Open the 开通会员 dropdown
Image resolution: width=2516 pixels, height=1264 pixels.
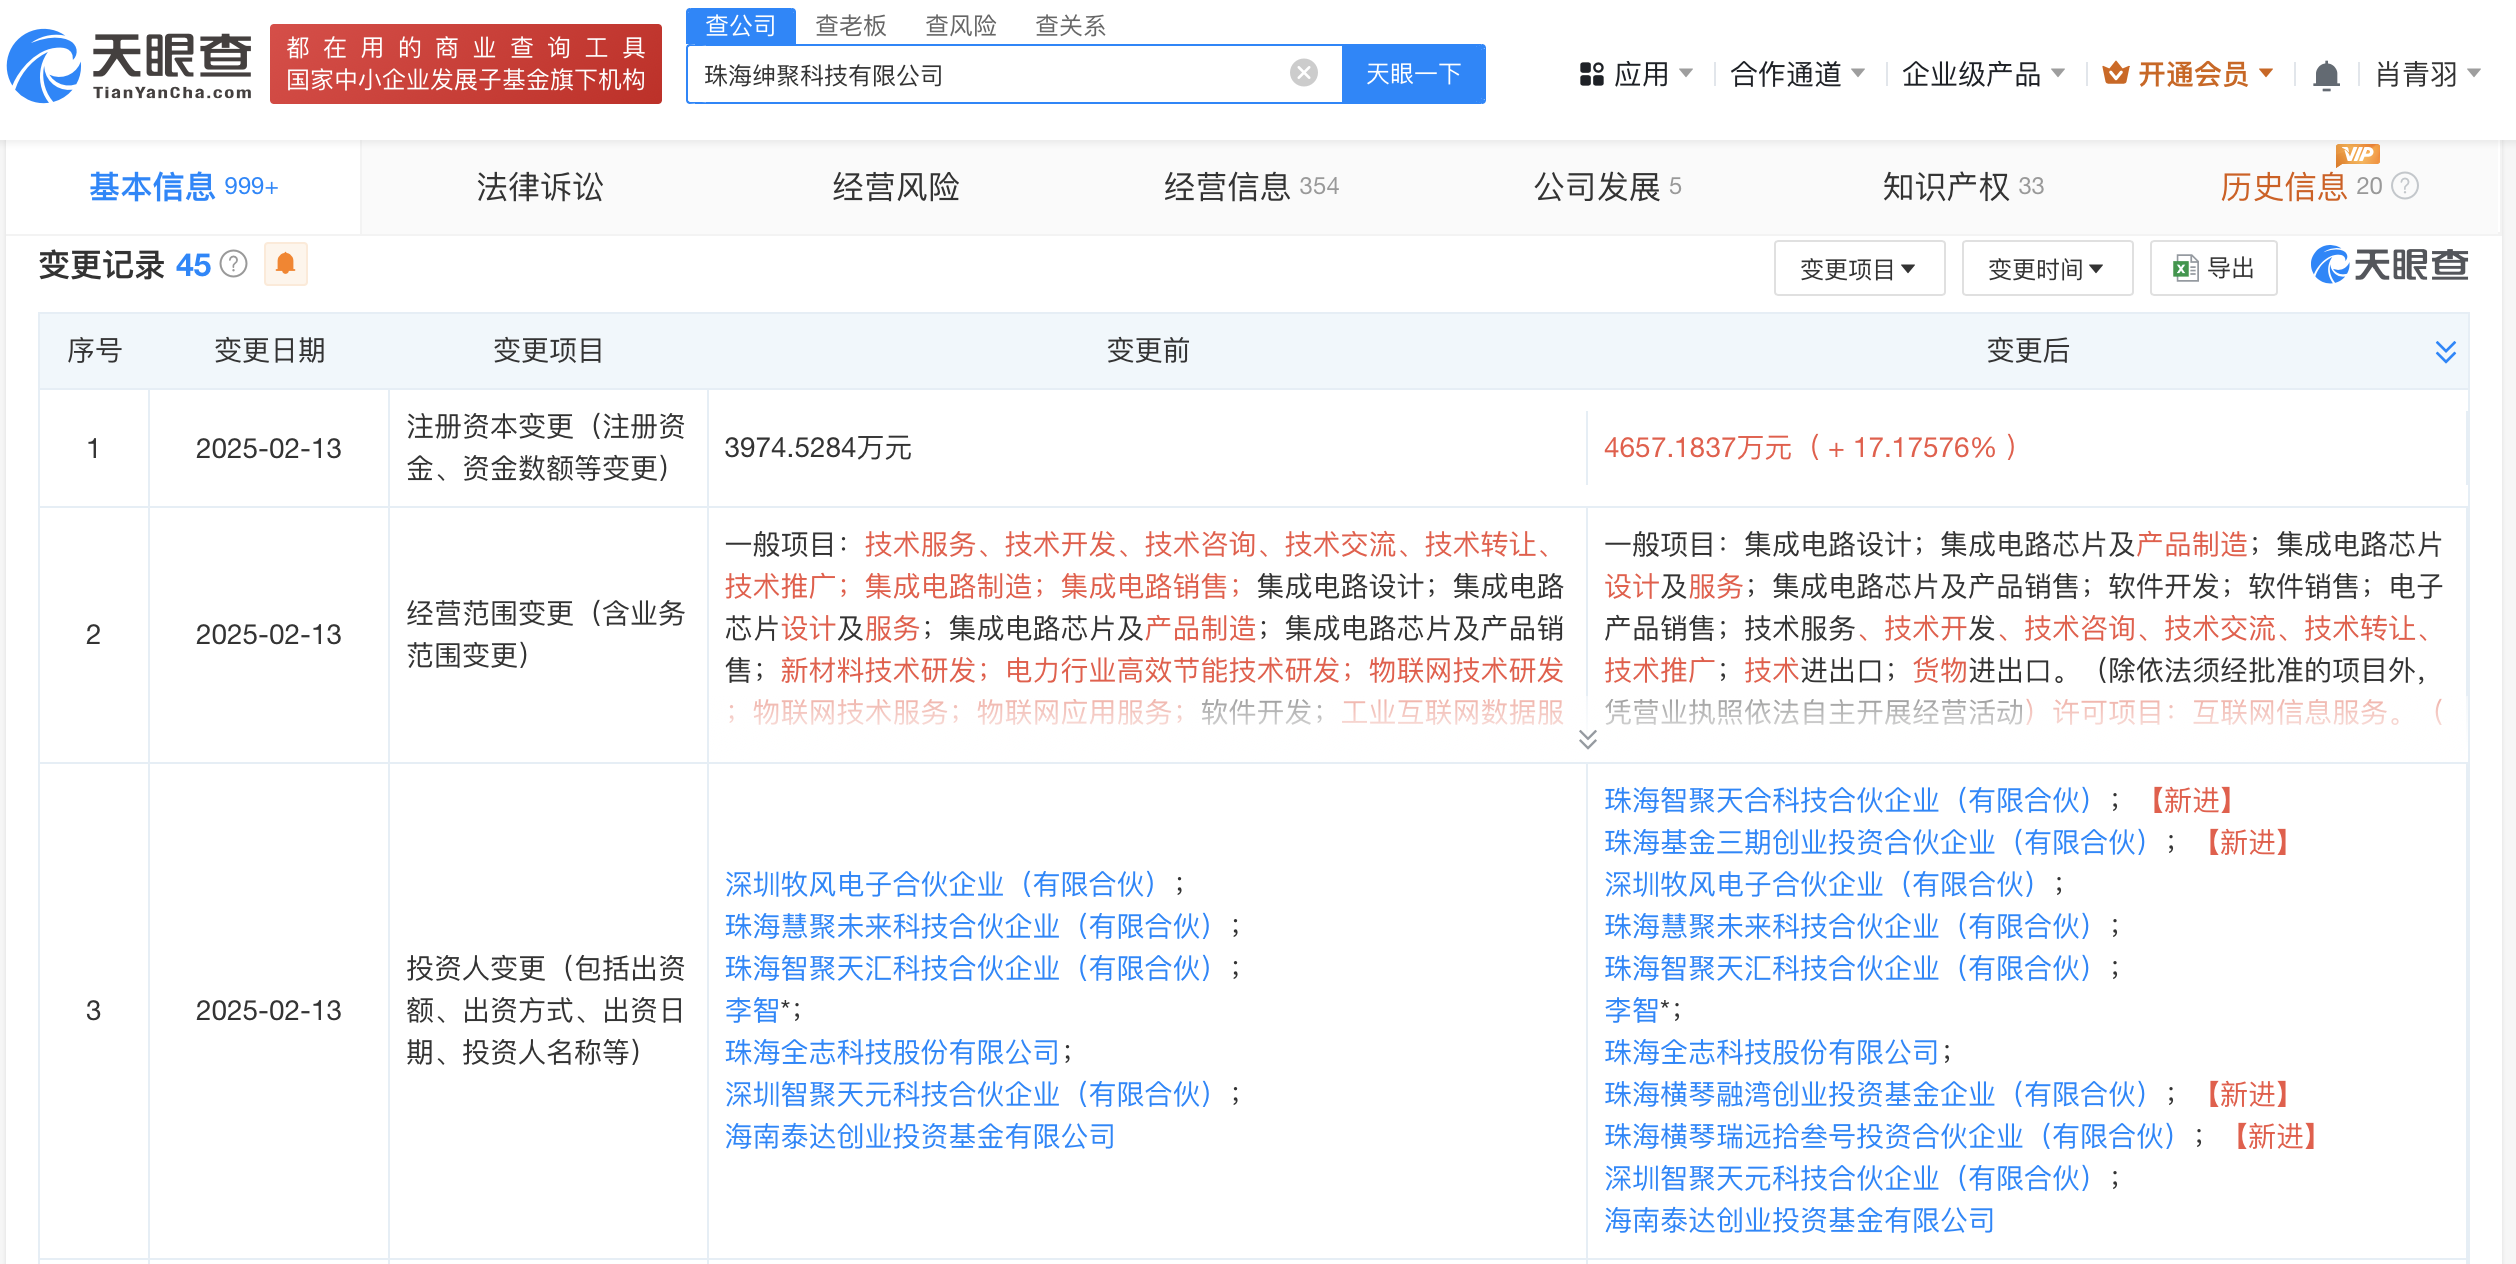tap(2188, 74)
